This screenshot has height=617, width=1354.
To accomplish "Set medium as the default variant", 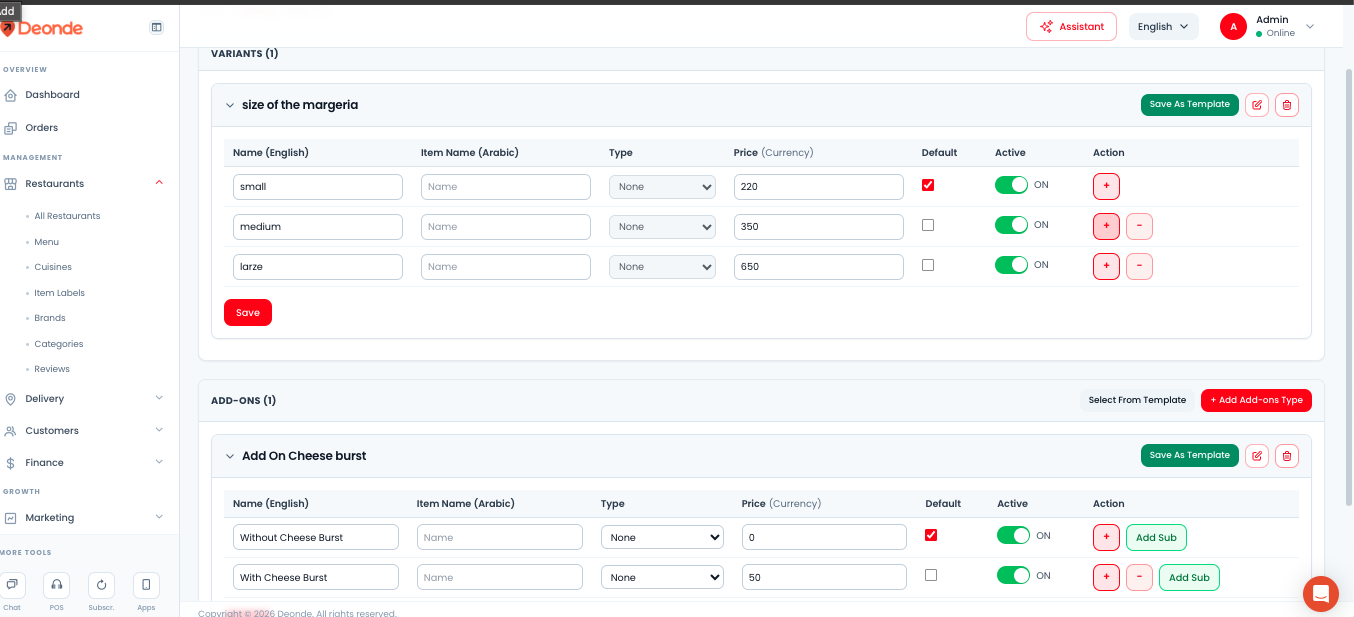I will [928, 225].
